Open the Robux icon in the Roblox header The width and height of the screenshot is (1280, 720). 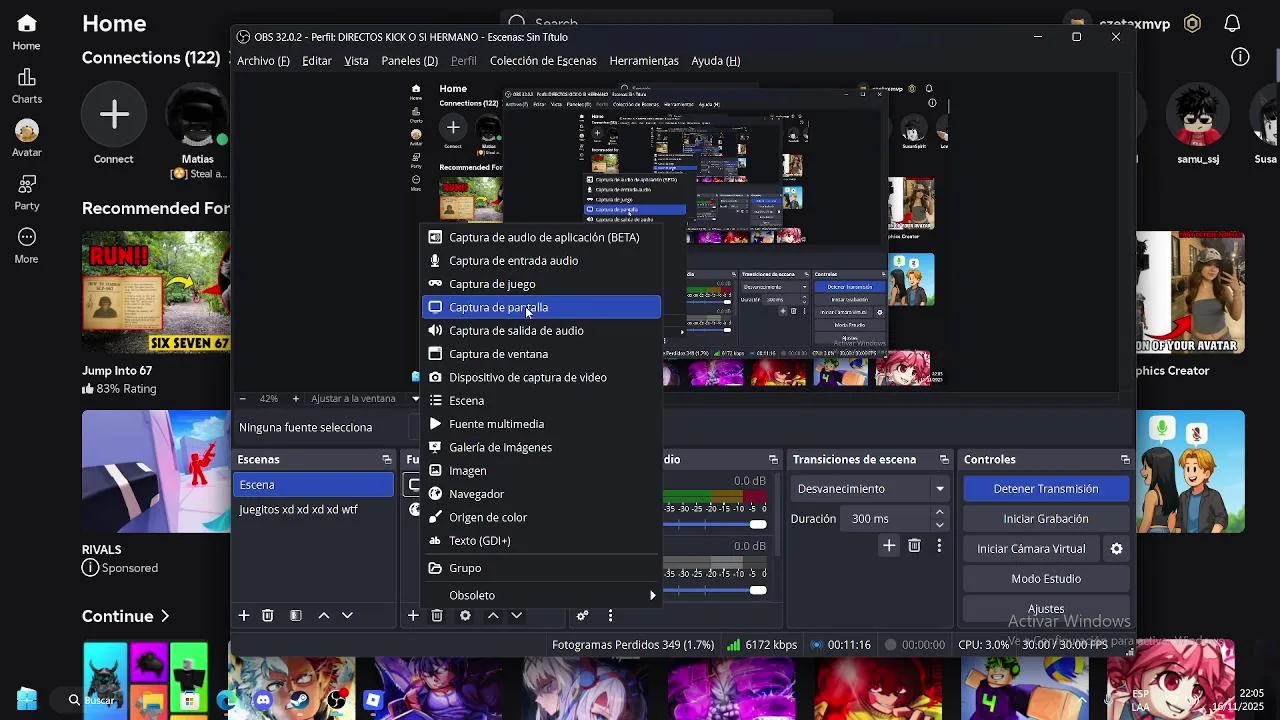(x=1192, y=23)
